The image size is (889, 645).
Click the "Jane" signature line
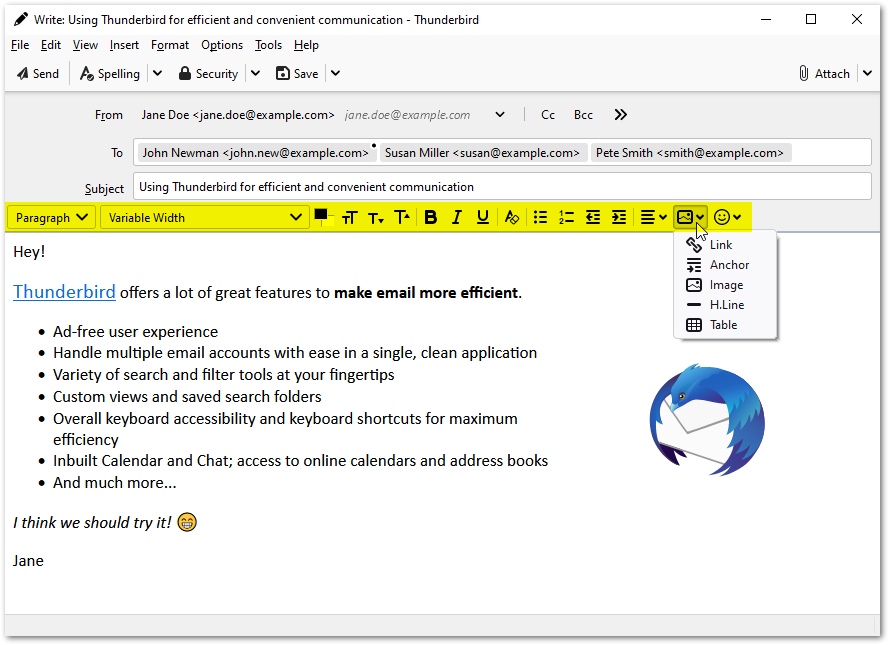28,561
